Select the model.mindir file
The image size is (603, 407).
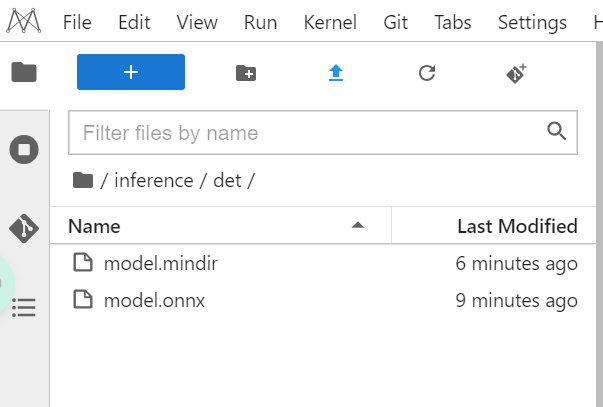pos(160,264)
